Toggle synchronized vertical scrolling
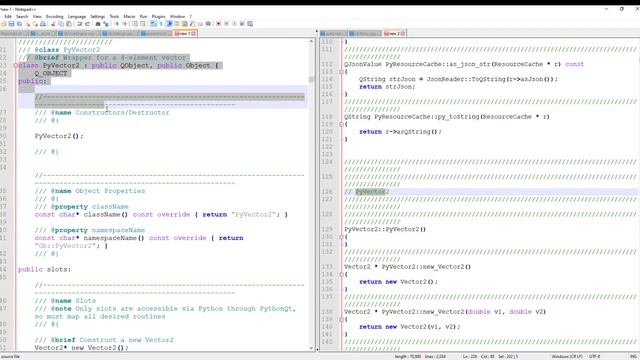 point(135,24)
